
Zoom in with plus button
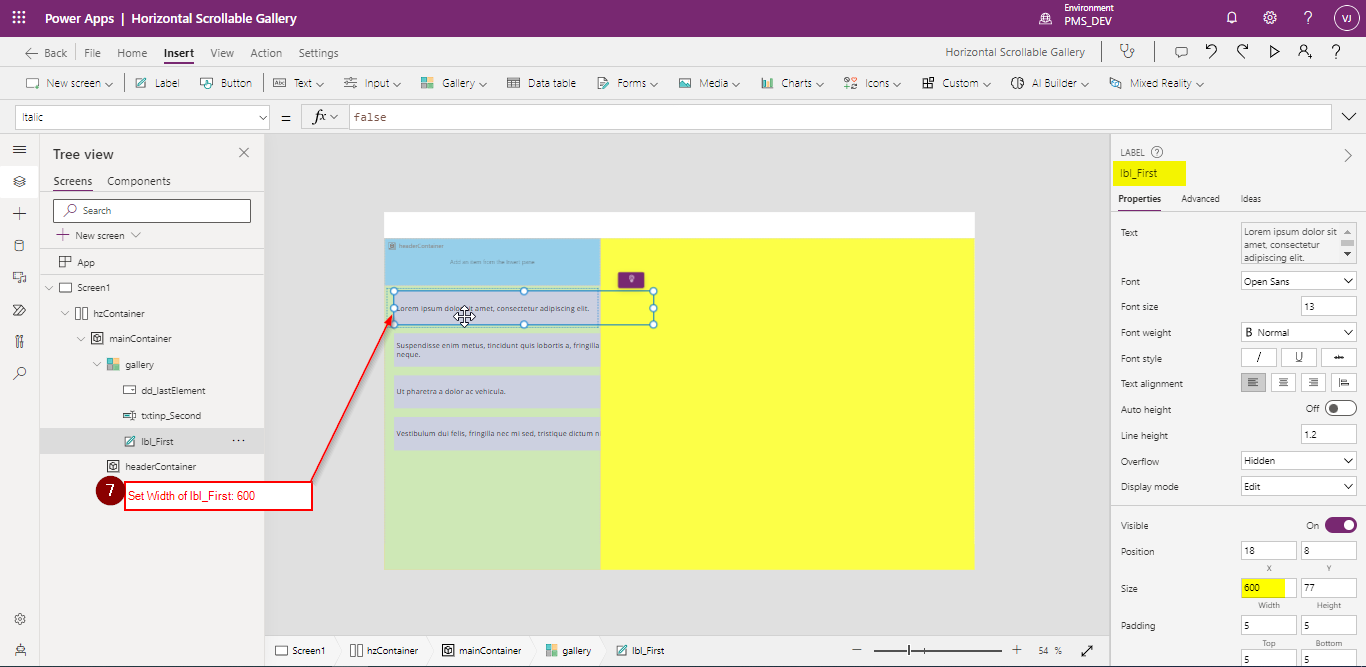click(x=1017, y=650)
